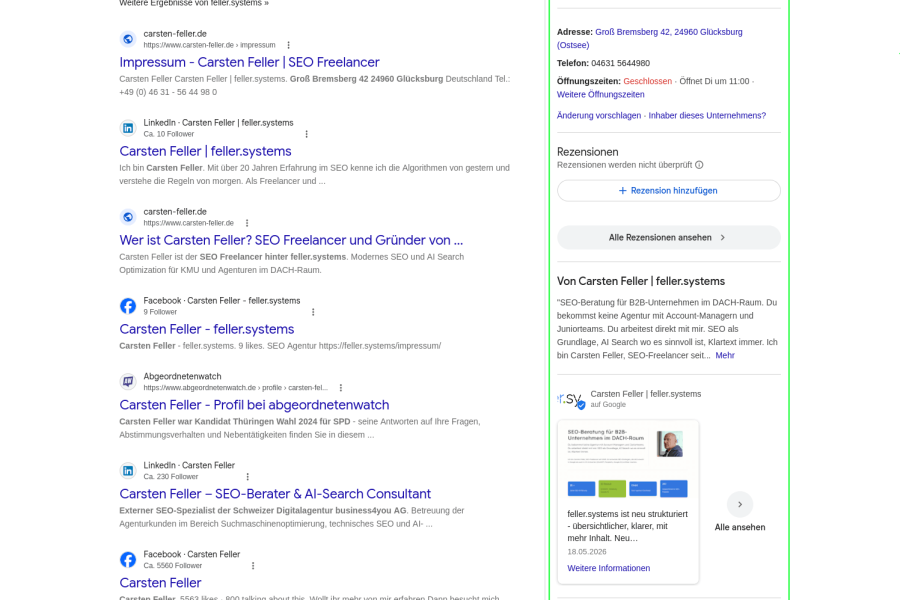Screen dimensions: 900x600
Task: Open the 'Carsten Feller - feller.systems' Facebook result
Action: (207, 329)
